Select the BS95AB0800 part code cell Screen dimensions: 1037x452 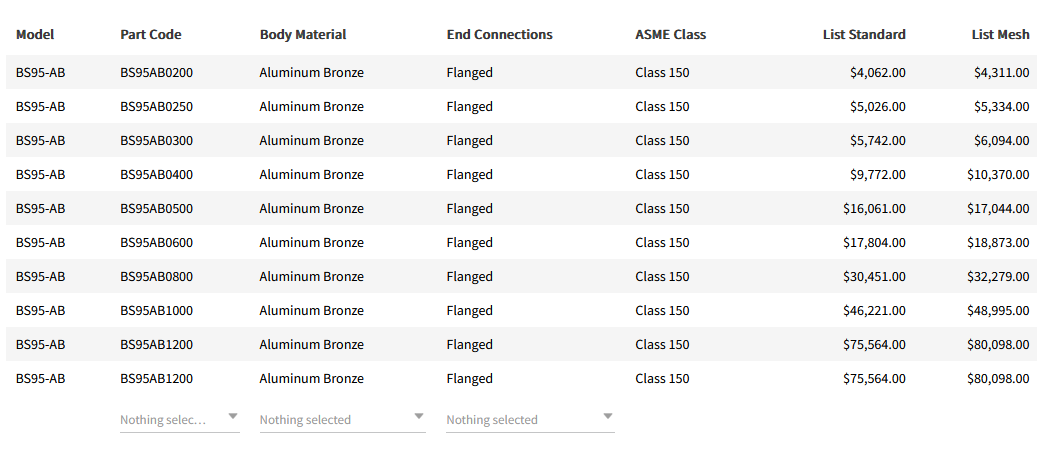coord(157,276)
